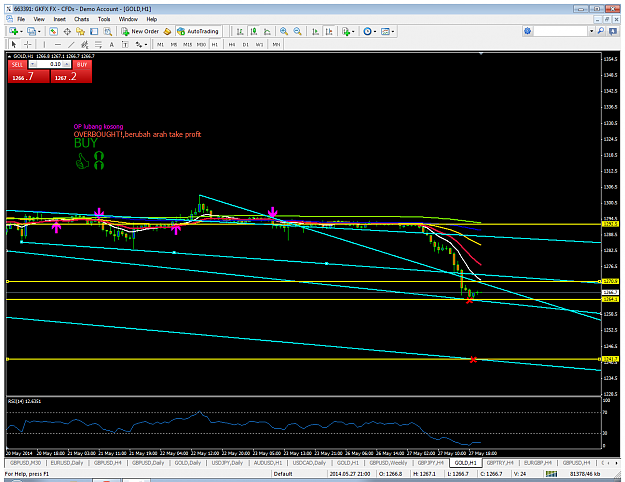Toggle the AutoTrading button

tap(198, 31)
